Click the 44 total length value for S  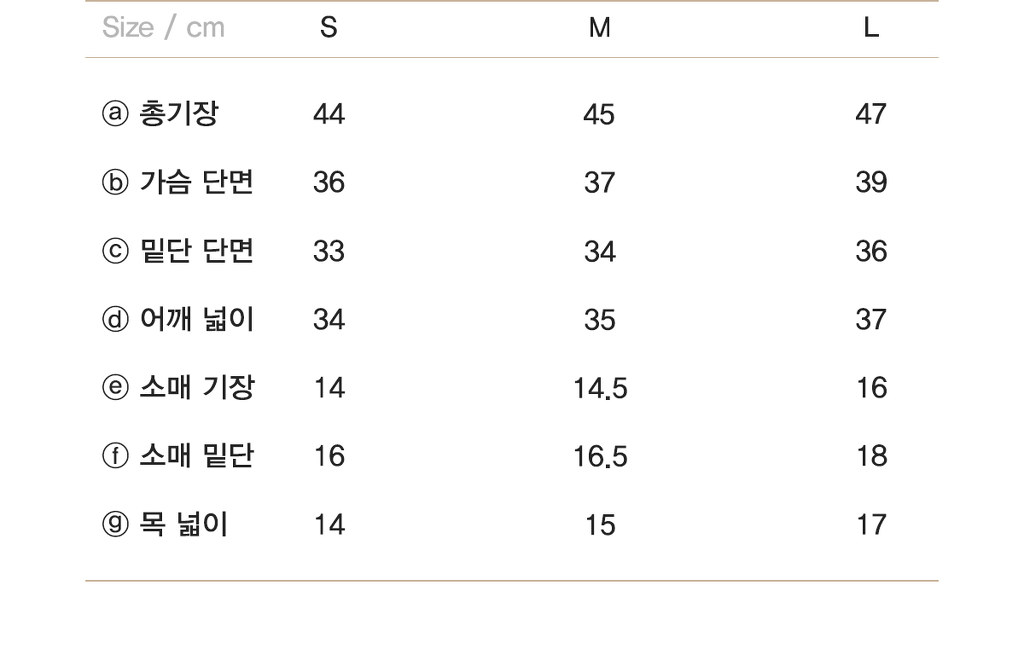click(328, 114)
